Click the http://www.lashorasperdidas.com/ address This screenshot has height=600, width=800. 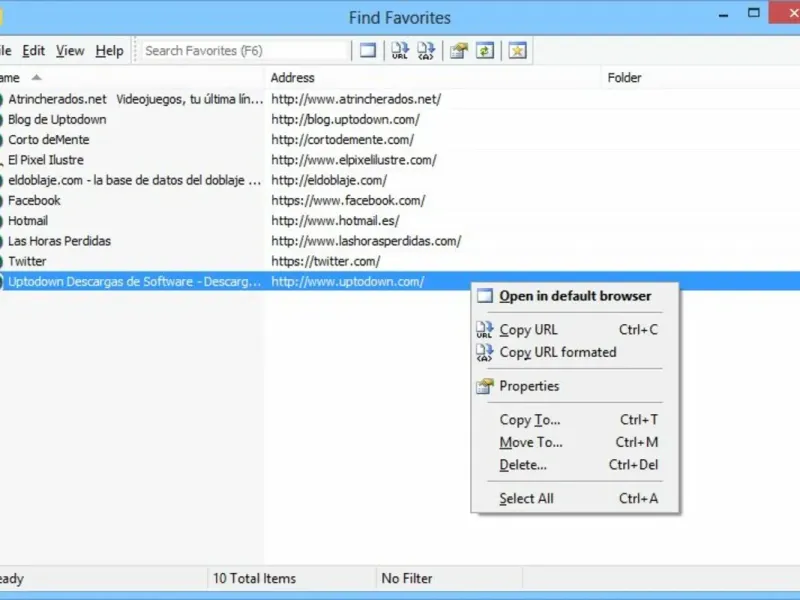[x=366, y=241]
